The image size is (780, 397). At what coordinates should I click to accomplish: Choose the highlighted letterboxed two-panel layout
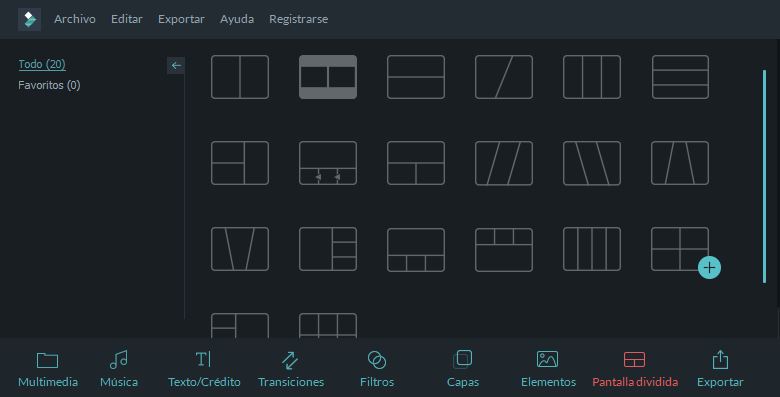[328, 77]
